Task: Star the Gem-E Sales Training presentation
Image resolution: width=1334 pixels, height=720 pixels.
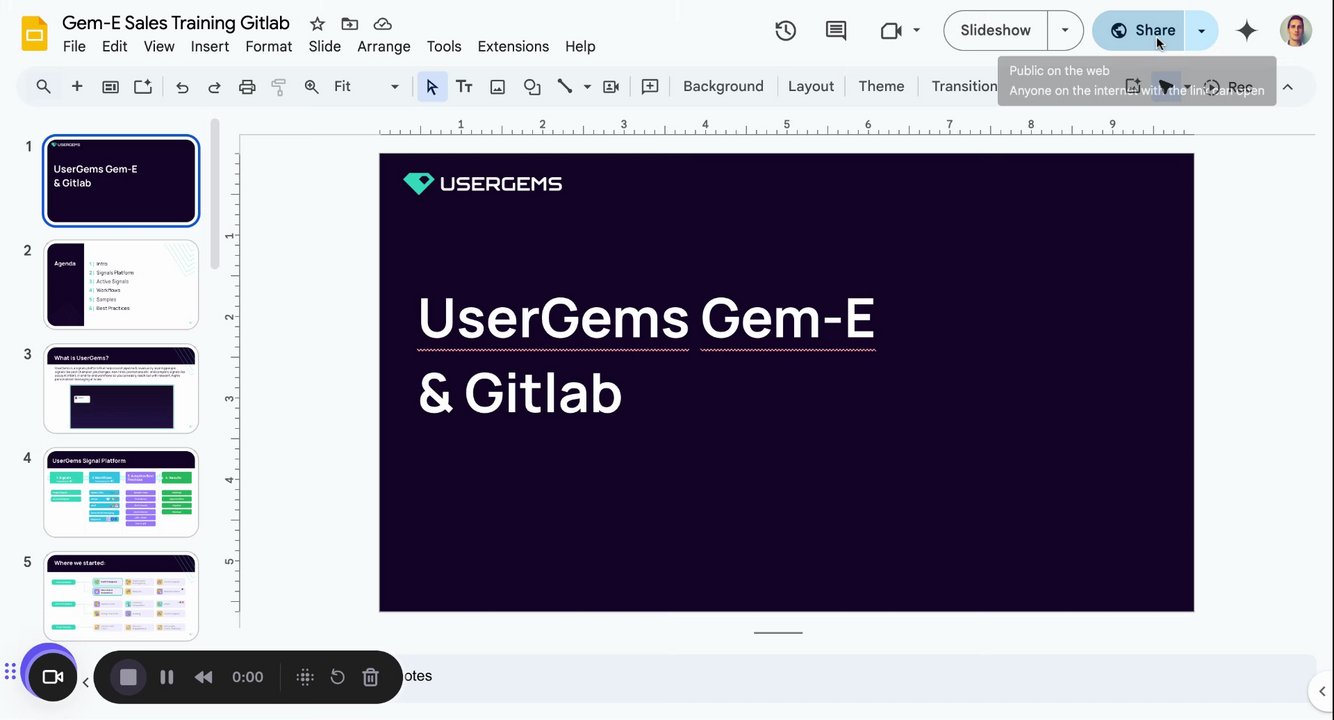Action: pyautogui.click(x=317, y=24)
